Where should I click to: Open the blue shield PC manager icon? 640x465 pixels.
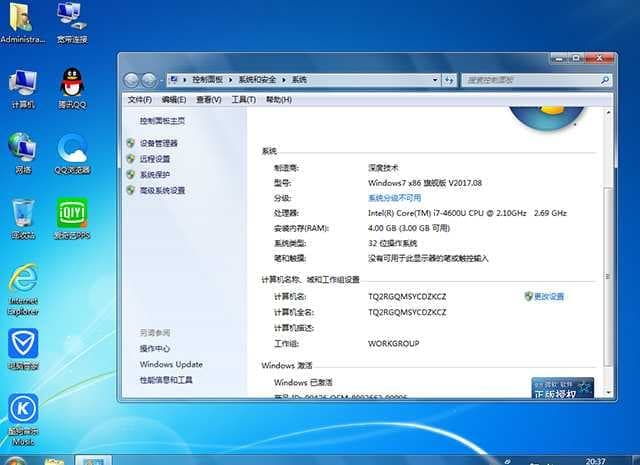pyautogui.click(x=23, y=349)
